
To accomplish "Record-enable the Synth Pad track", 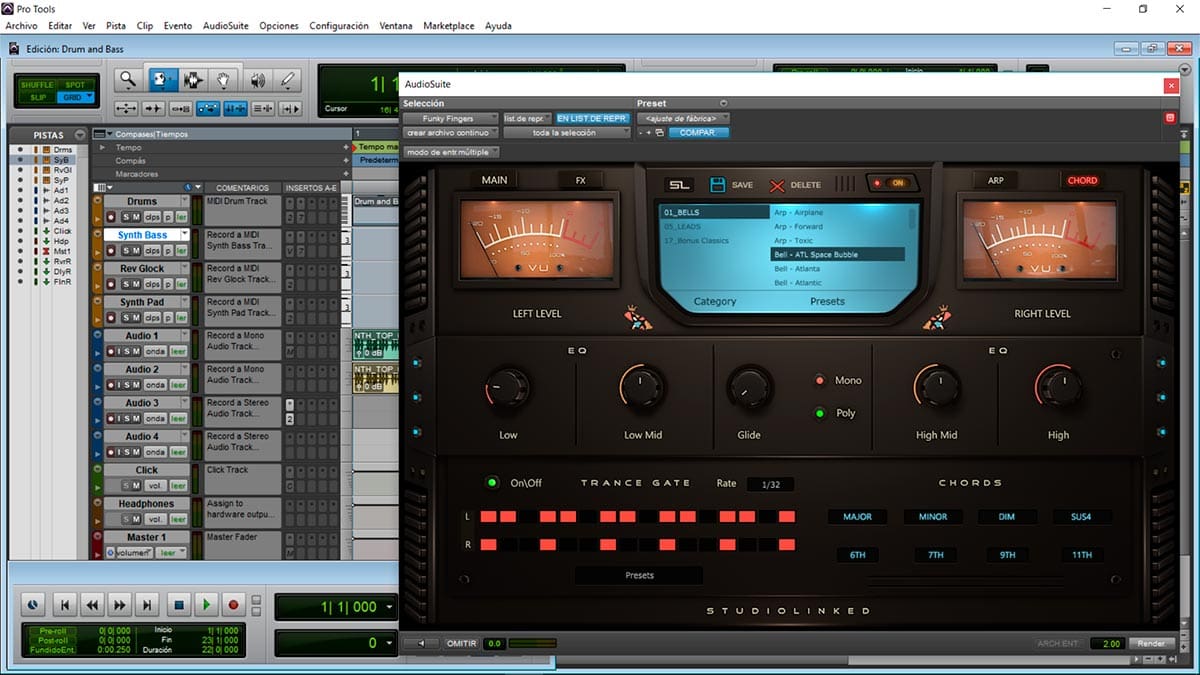I will click(x=111, y=318).
